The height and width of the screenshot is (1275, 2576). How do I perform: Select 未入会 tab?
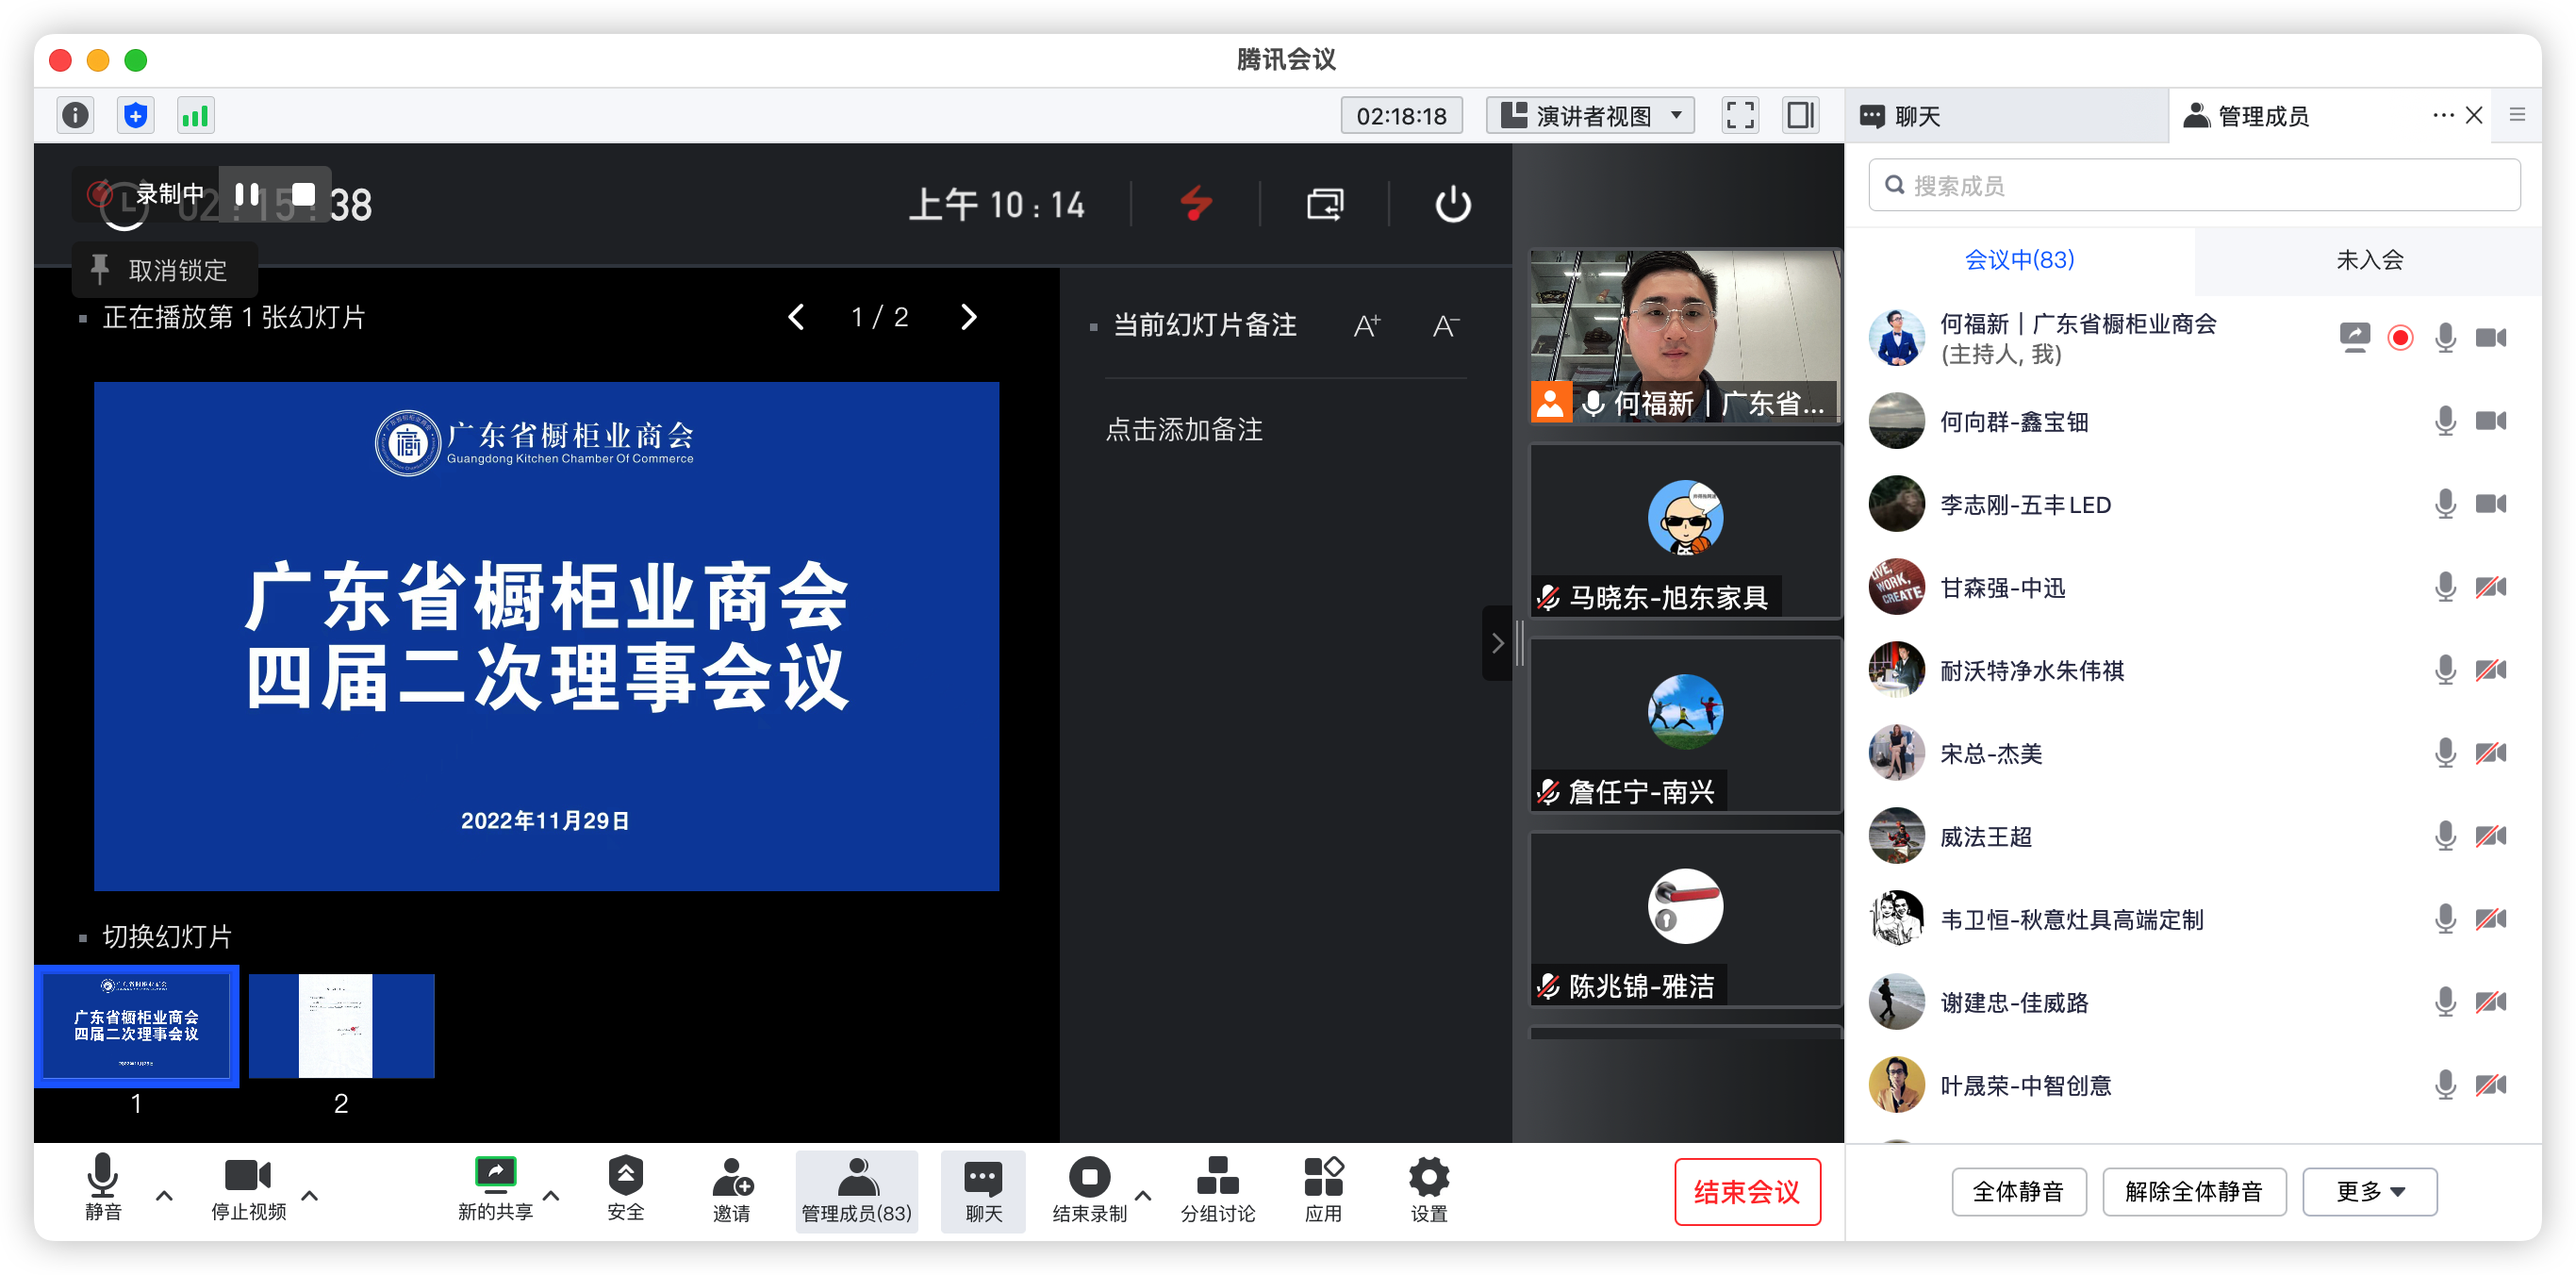coord(2369,260)
